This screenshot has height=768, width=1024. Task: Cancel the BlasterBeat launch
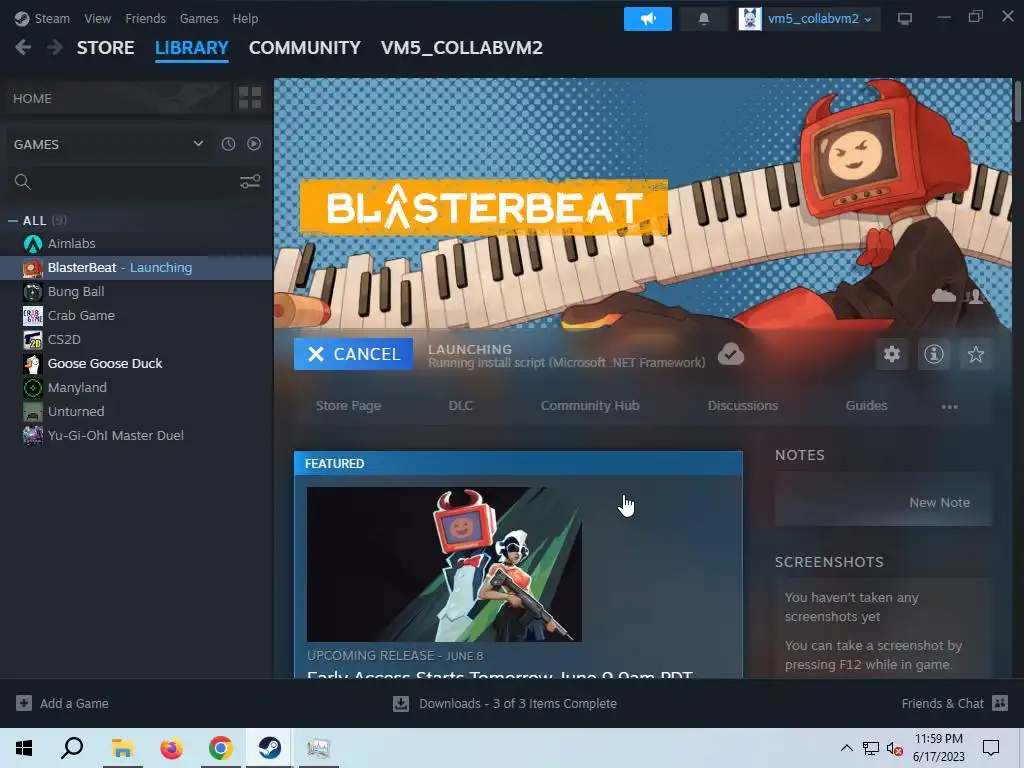pyautogui.click(x=353, y=354)
